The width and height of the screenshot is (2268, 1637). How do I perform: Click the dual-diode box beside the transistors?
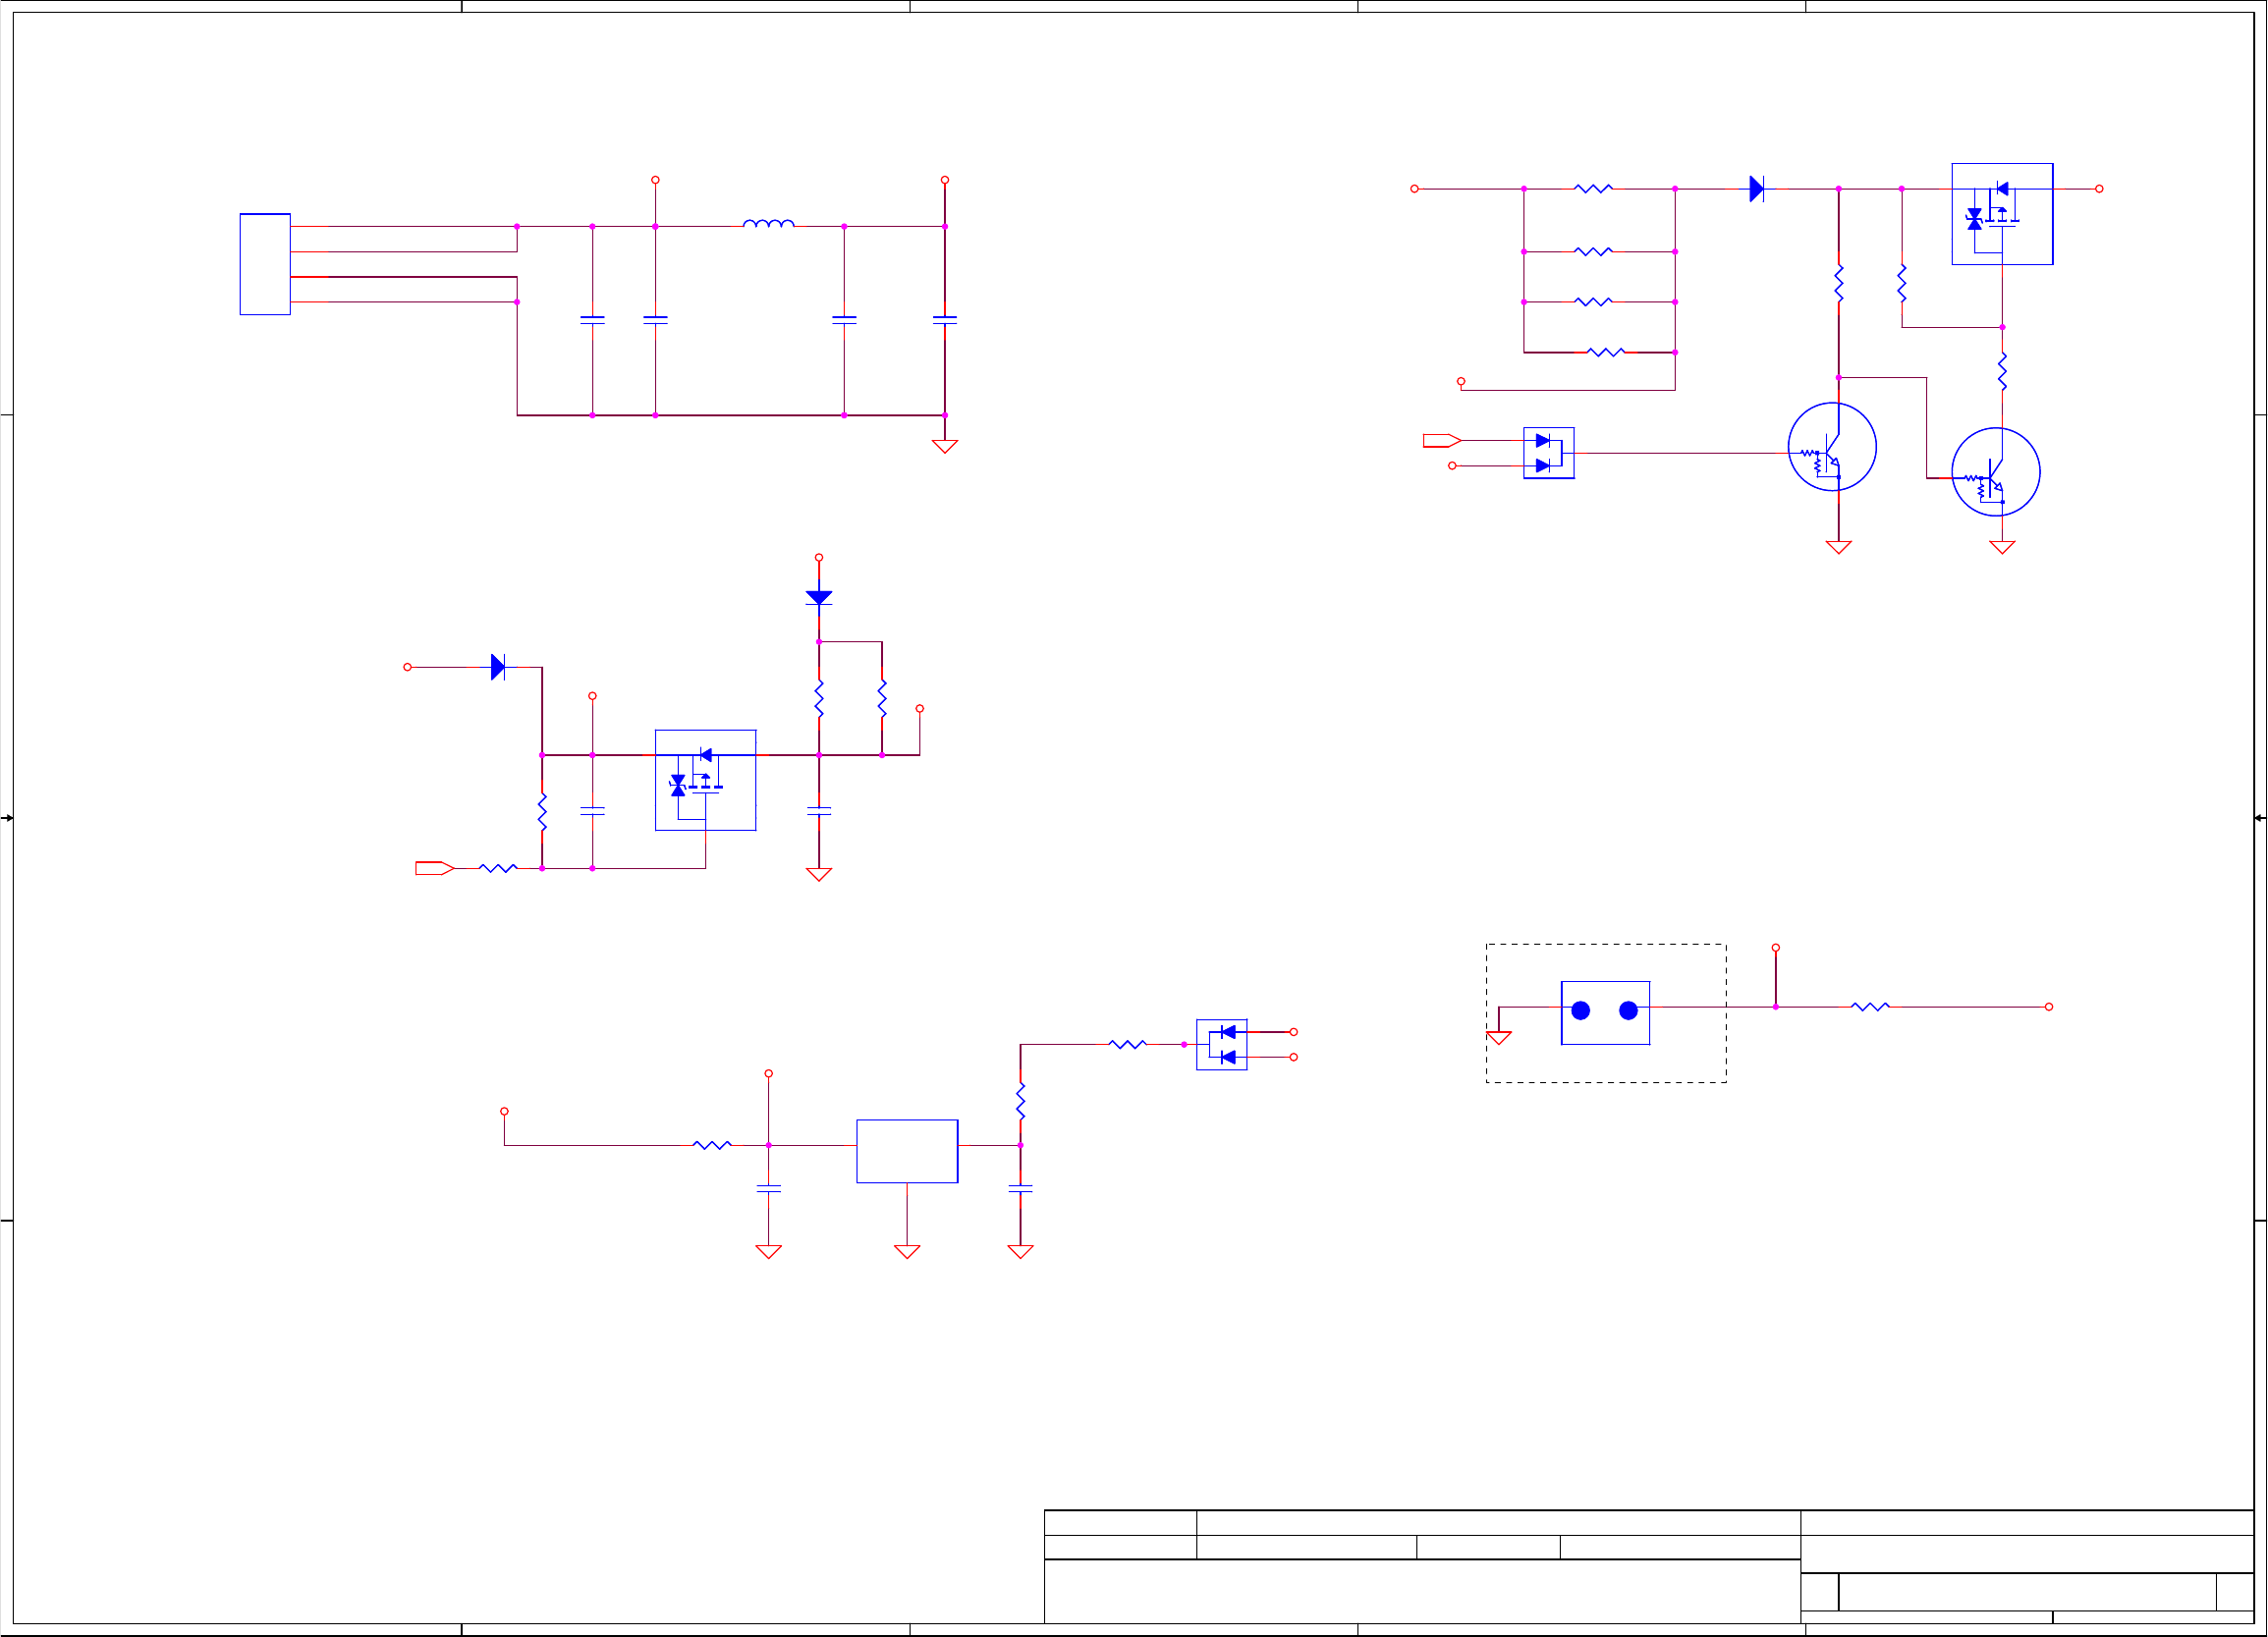click(x=1548, y=453)
